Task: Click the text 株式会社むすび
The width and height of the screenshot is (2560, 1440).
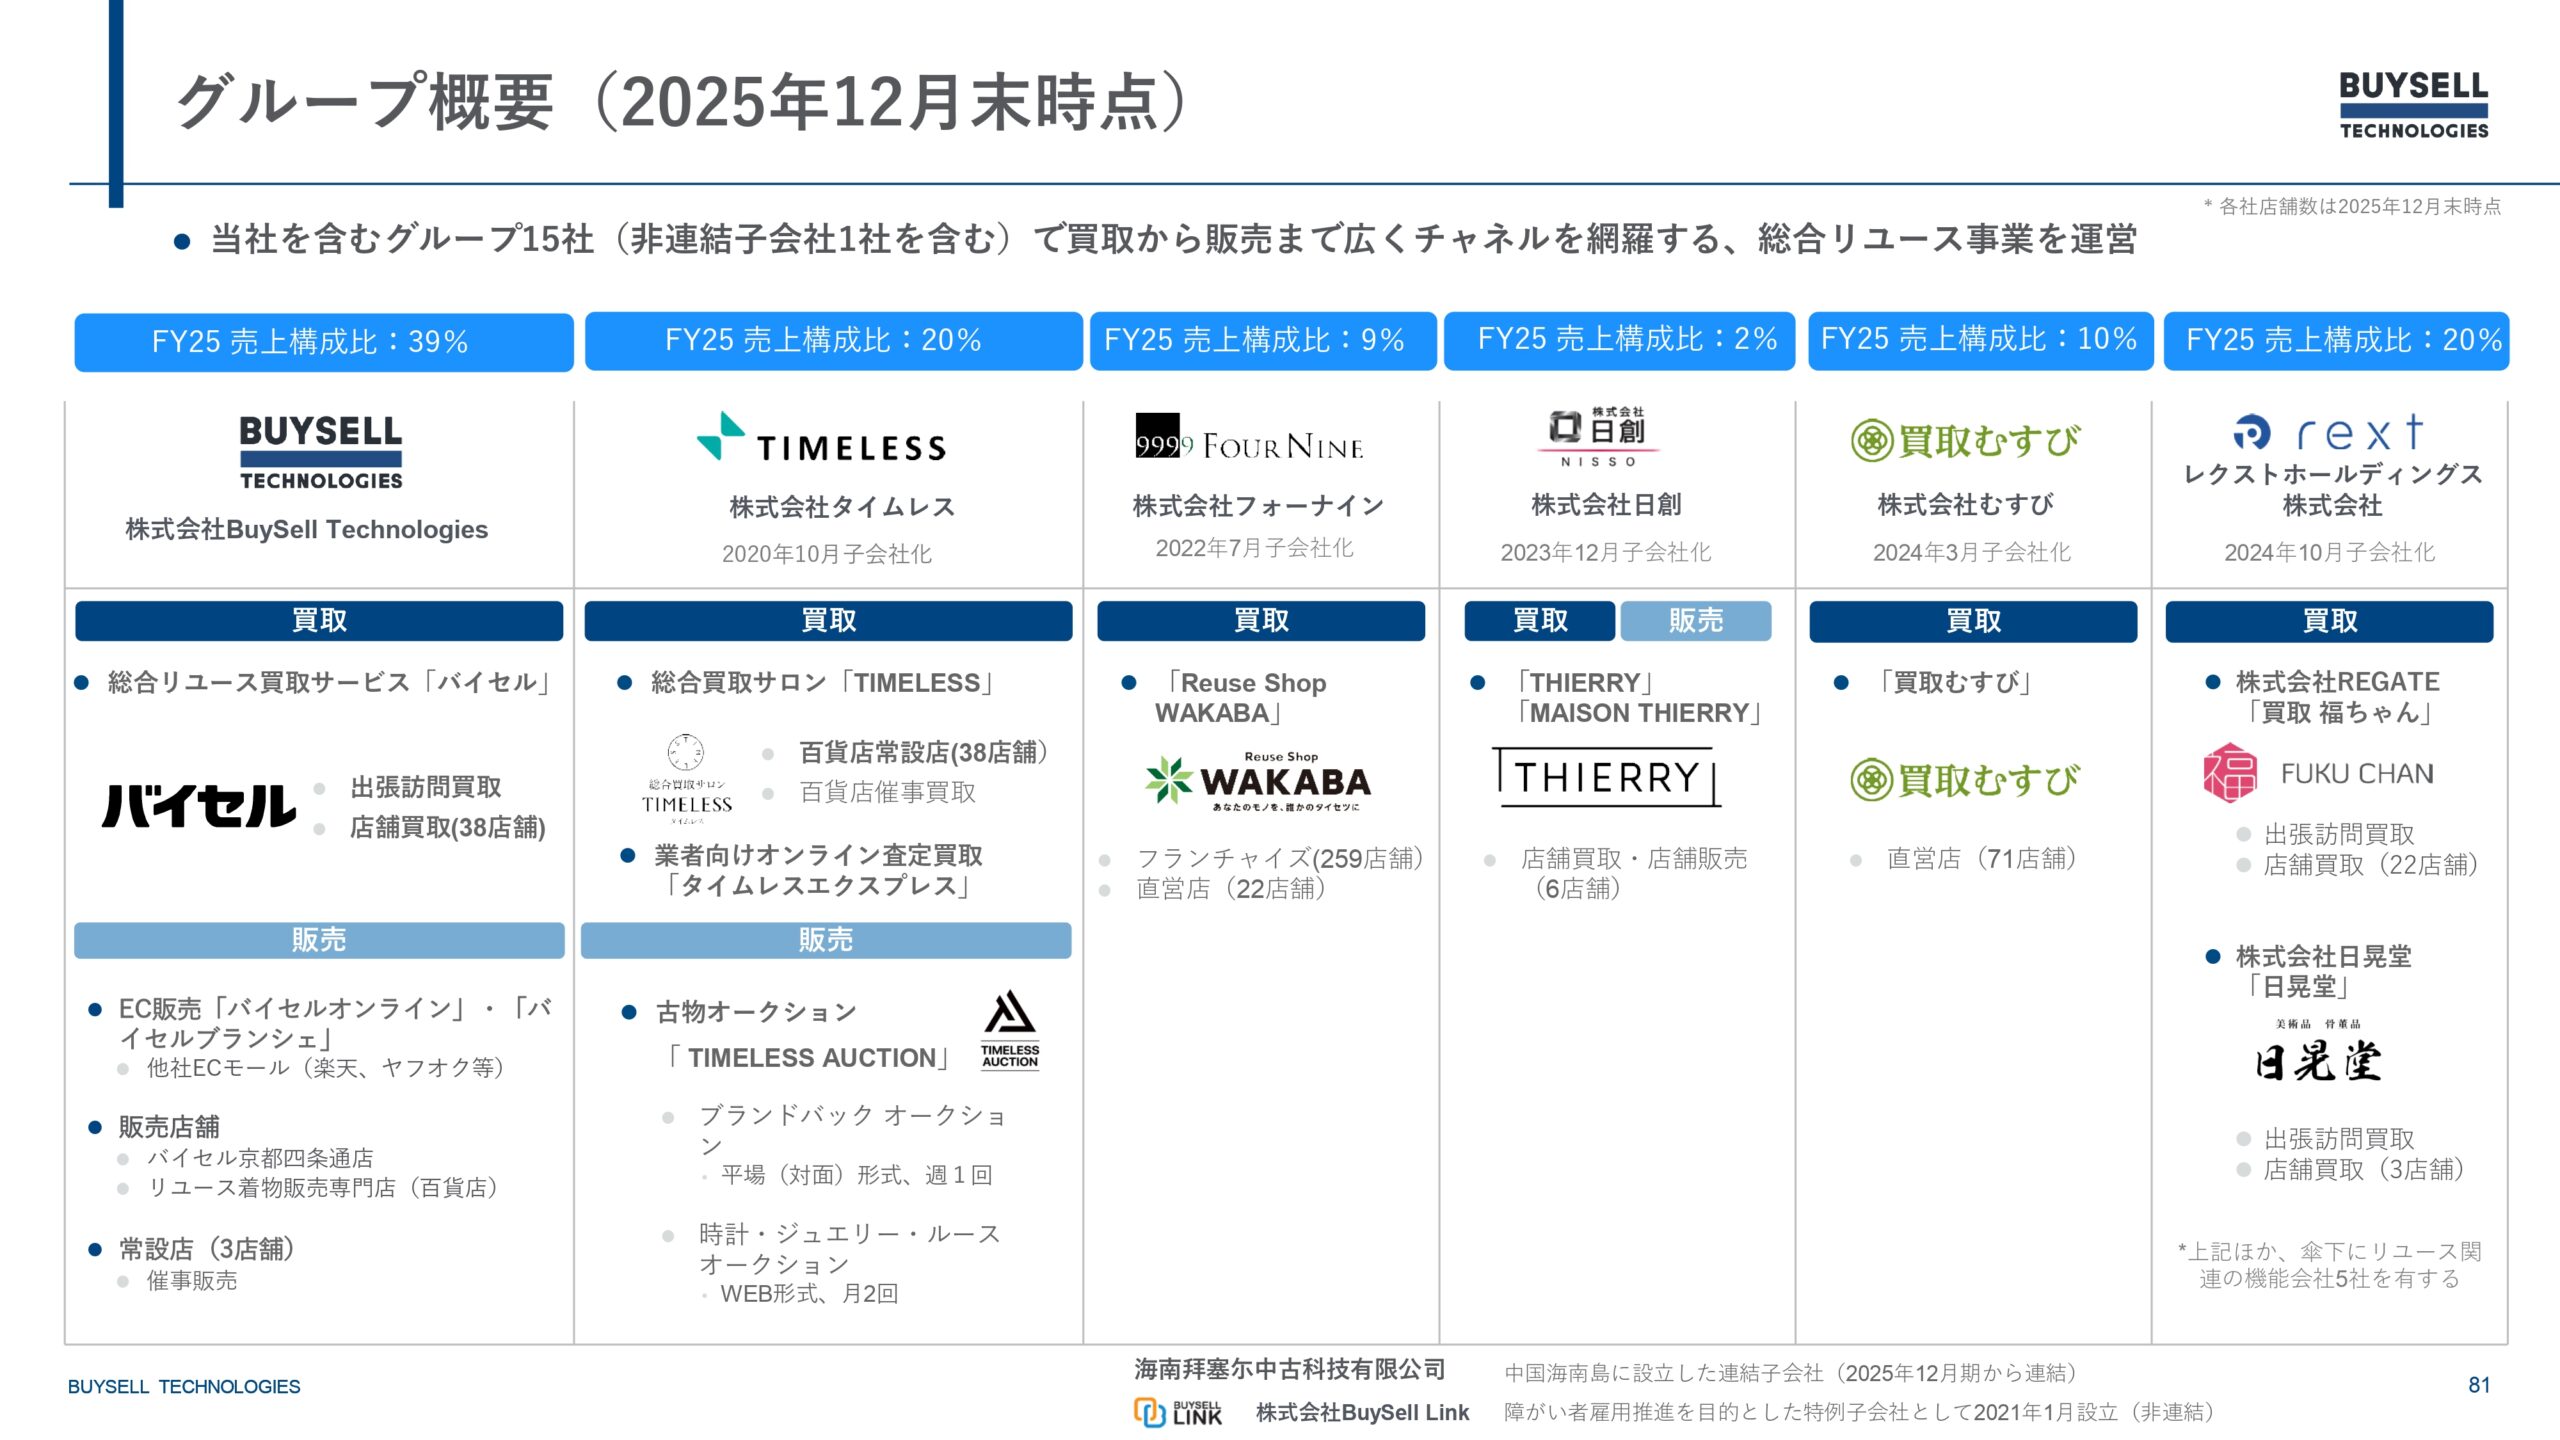Action: pos(1965,505)
